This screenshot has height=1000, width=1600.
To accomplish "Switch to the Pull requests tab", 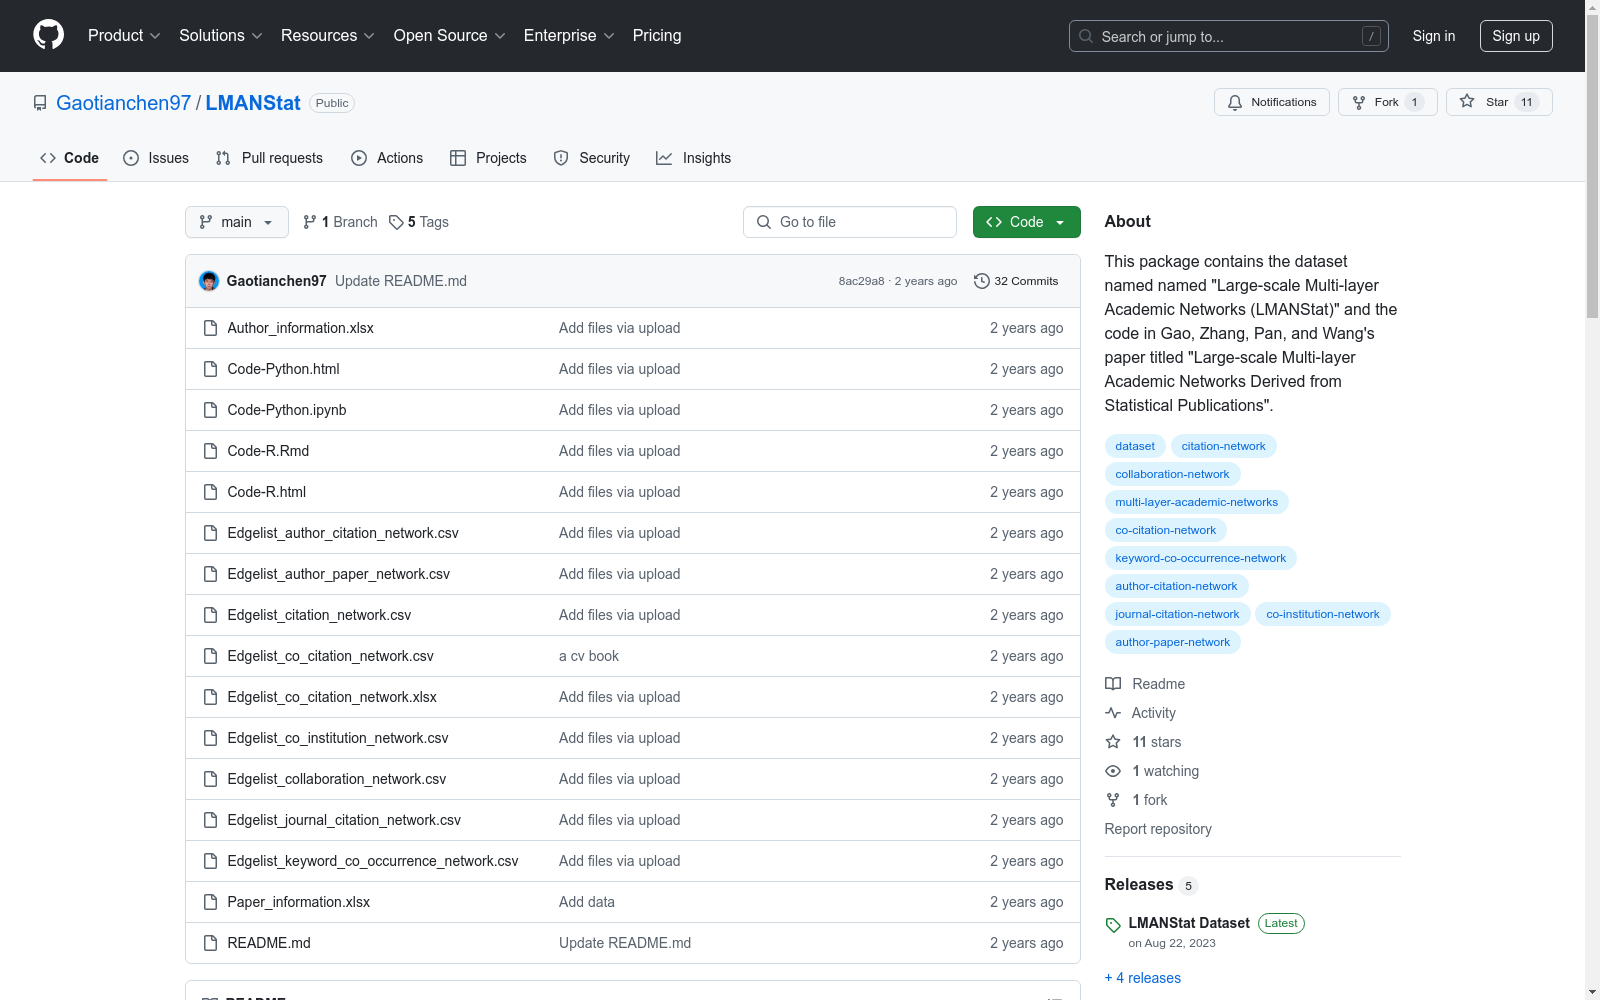I will click(x=269, y=158).
